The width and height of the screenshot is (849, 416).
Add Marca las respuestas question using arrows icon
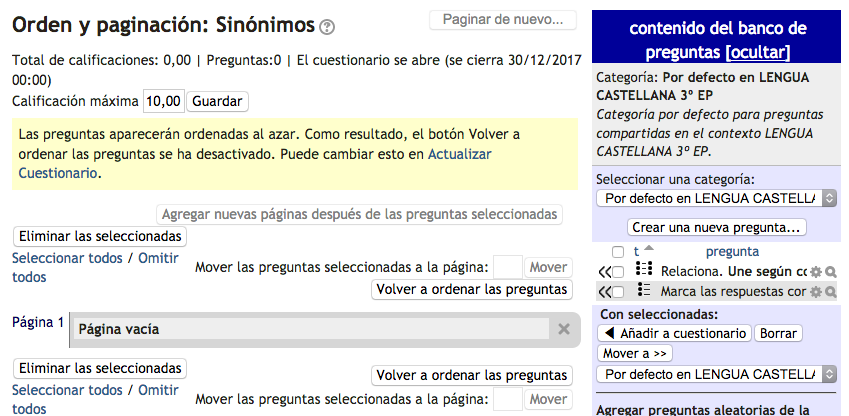pos(603,291)
